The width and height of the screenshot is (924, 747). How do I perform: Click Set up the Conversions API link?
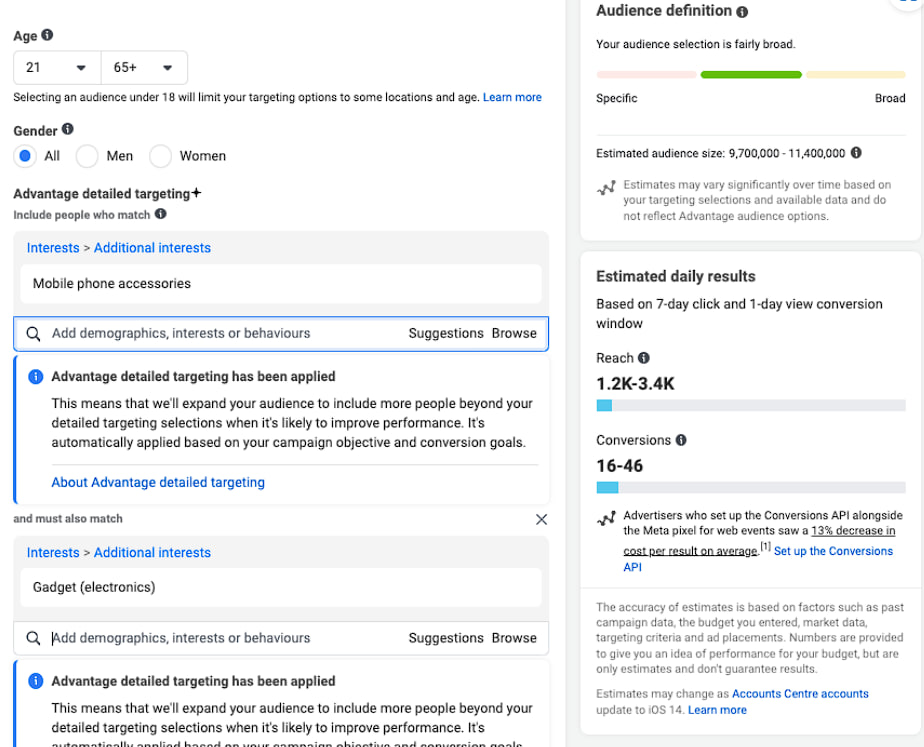(x=833, y=551)
